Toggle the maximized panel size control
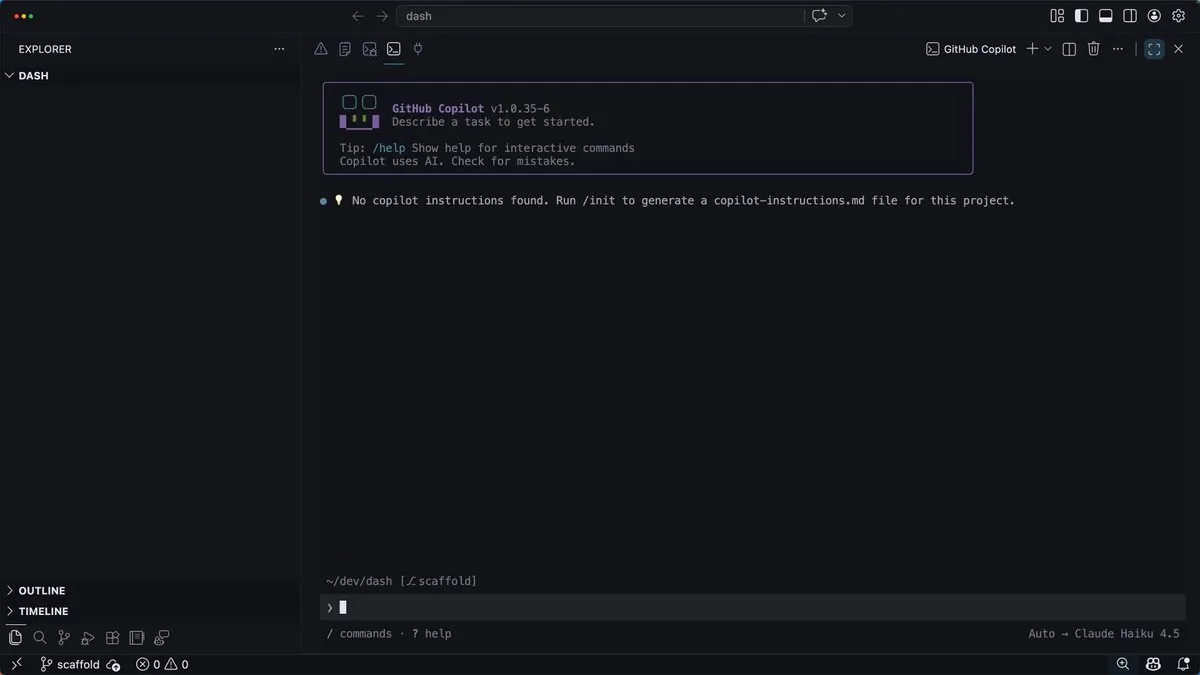 1154,48
